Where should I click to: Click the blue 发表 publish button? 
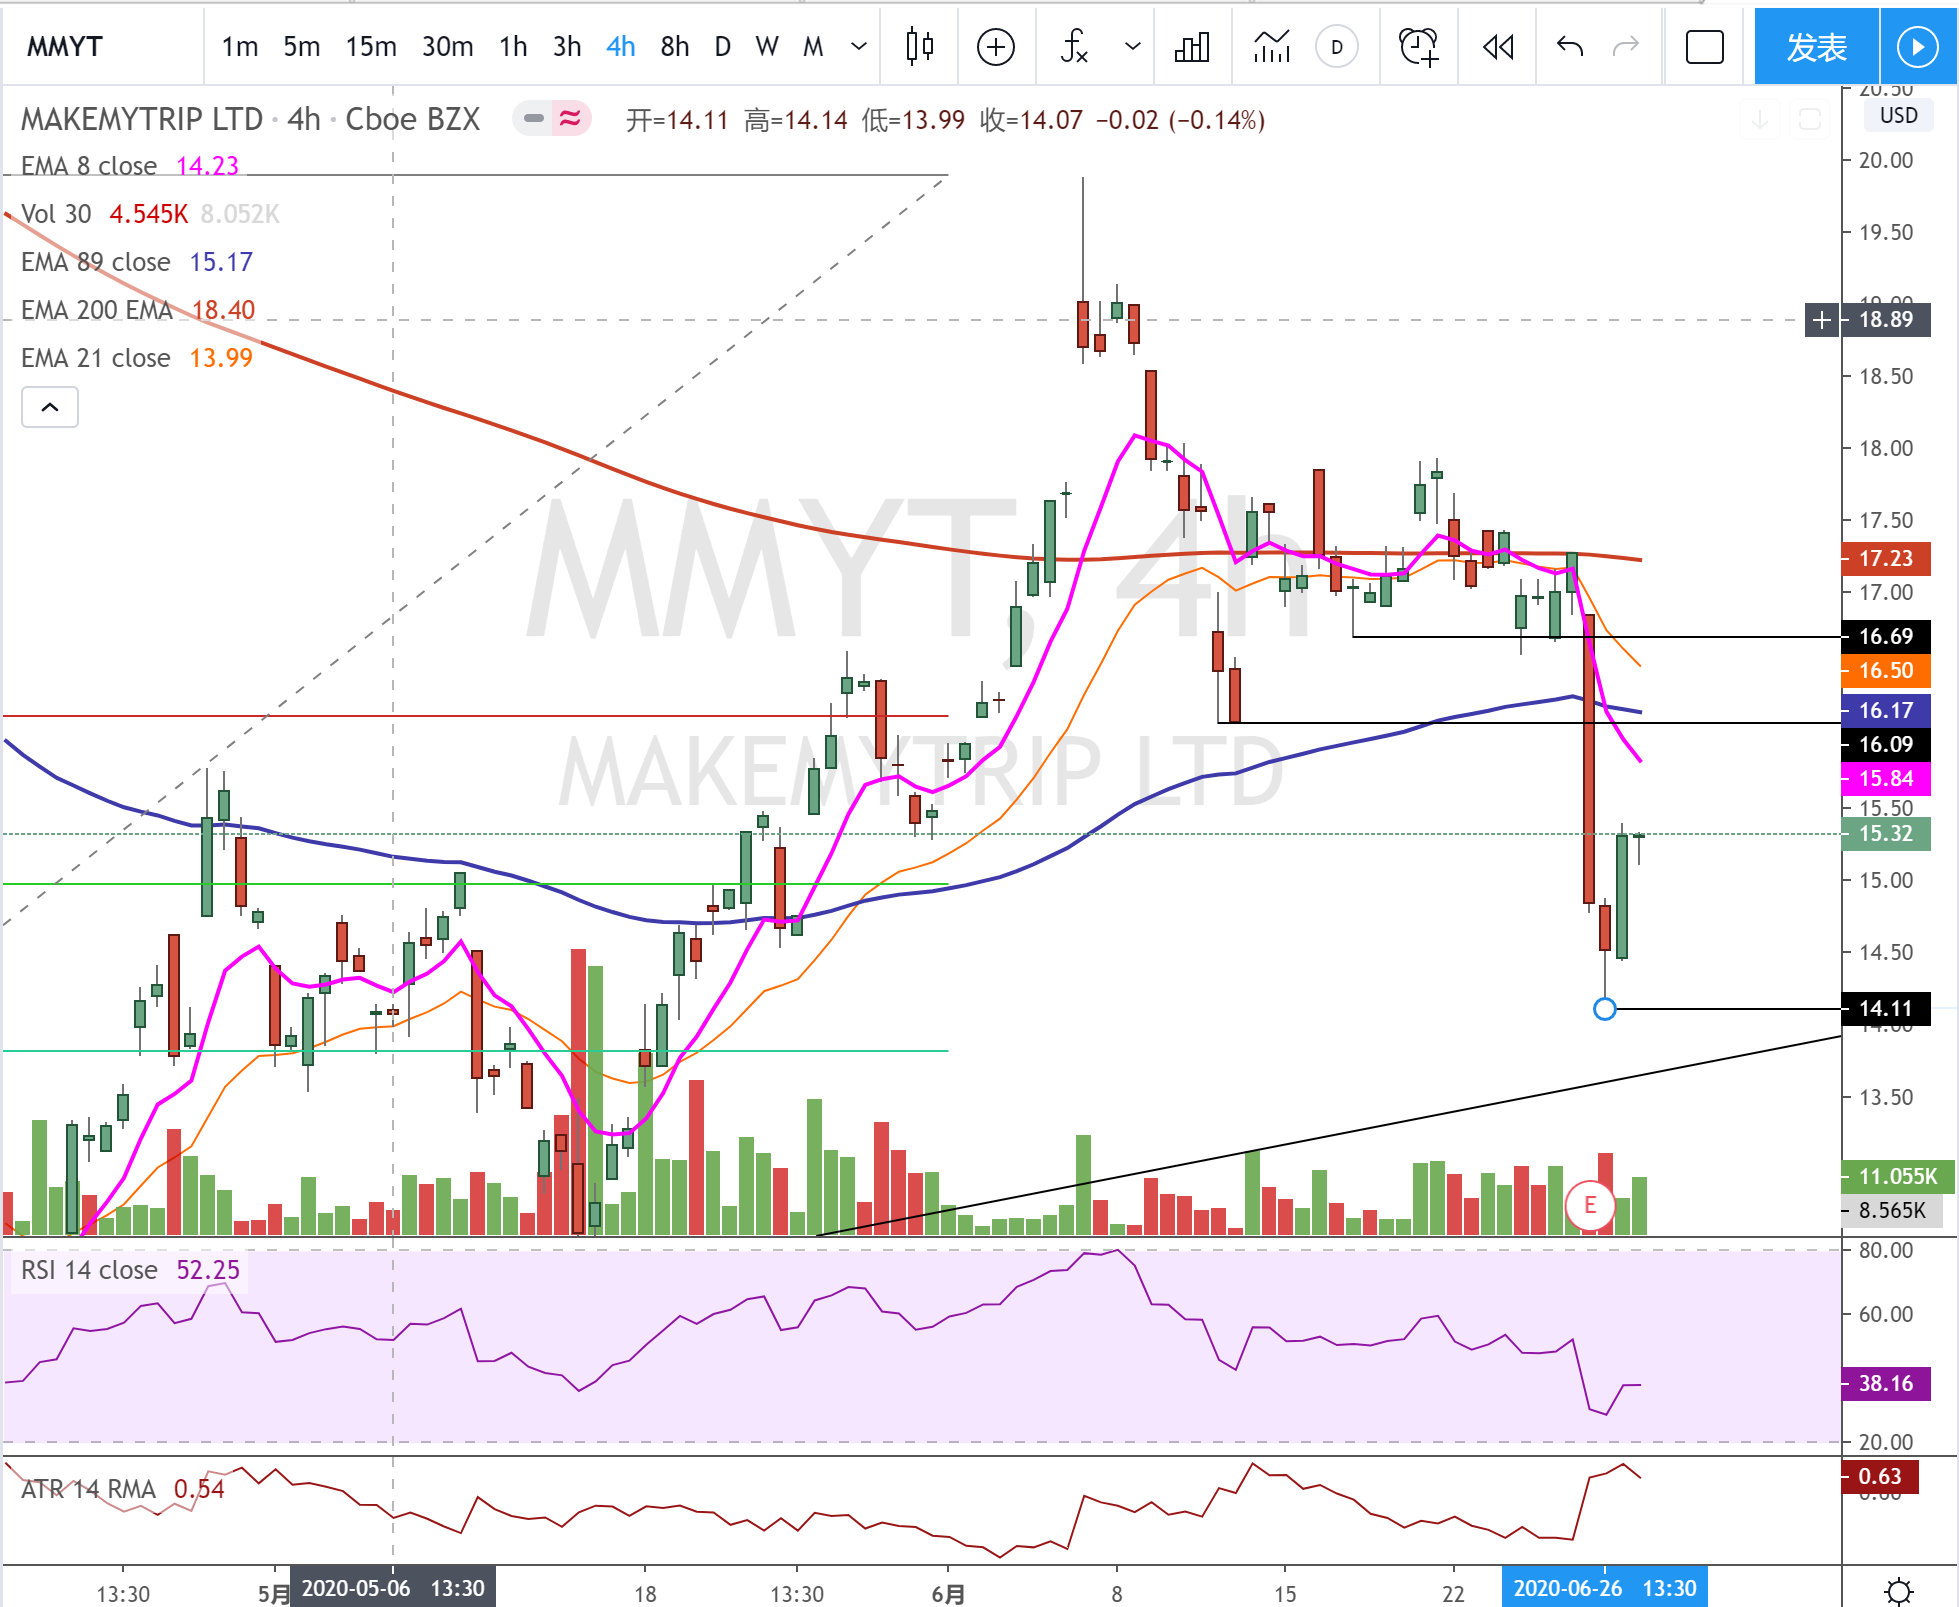coord(1816,46)
